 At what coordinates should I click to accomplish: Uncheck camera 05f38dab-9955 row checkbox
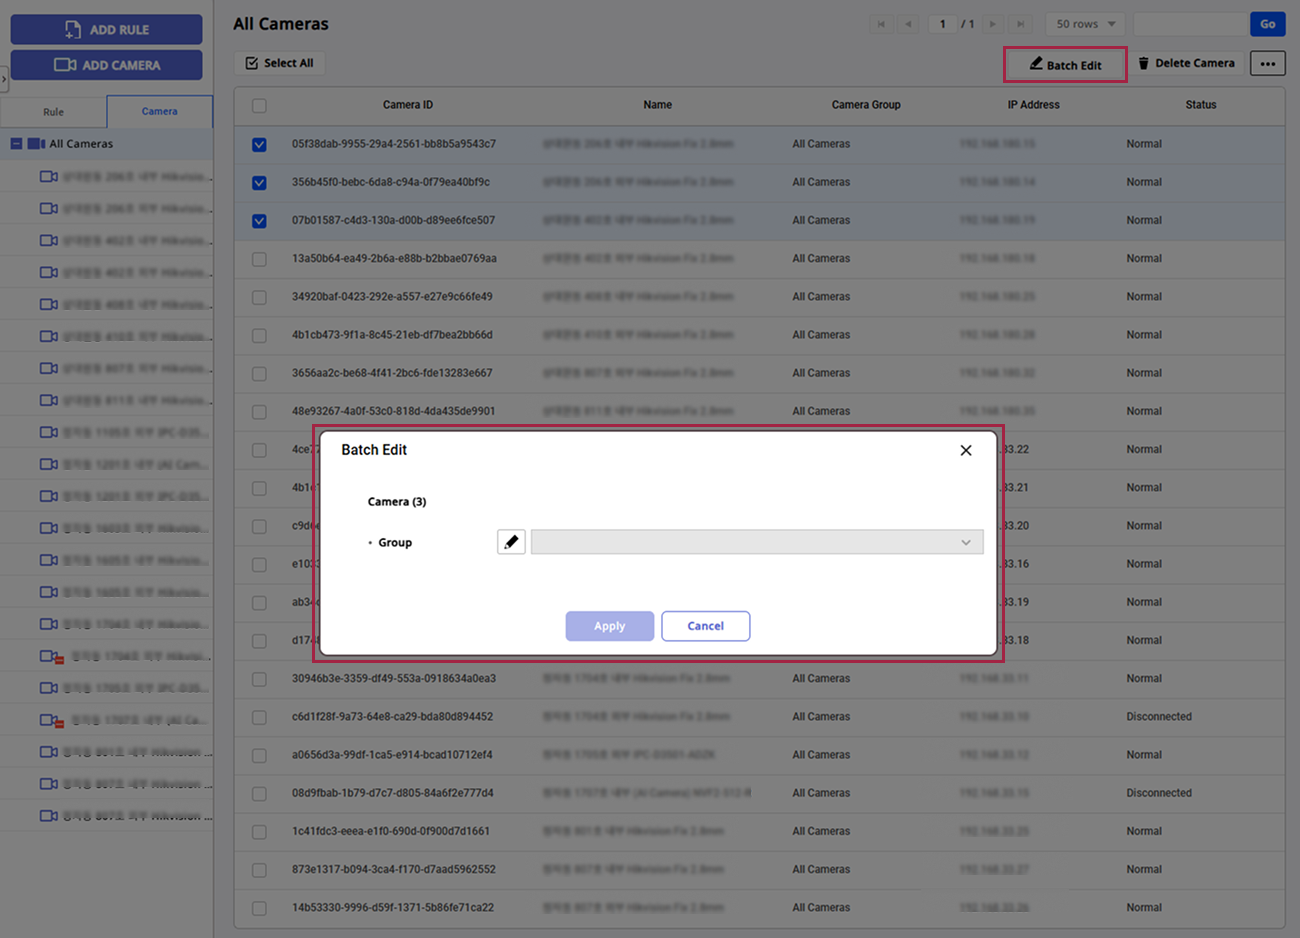(x=259, y=144)
